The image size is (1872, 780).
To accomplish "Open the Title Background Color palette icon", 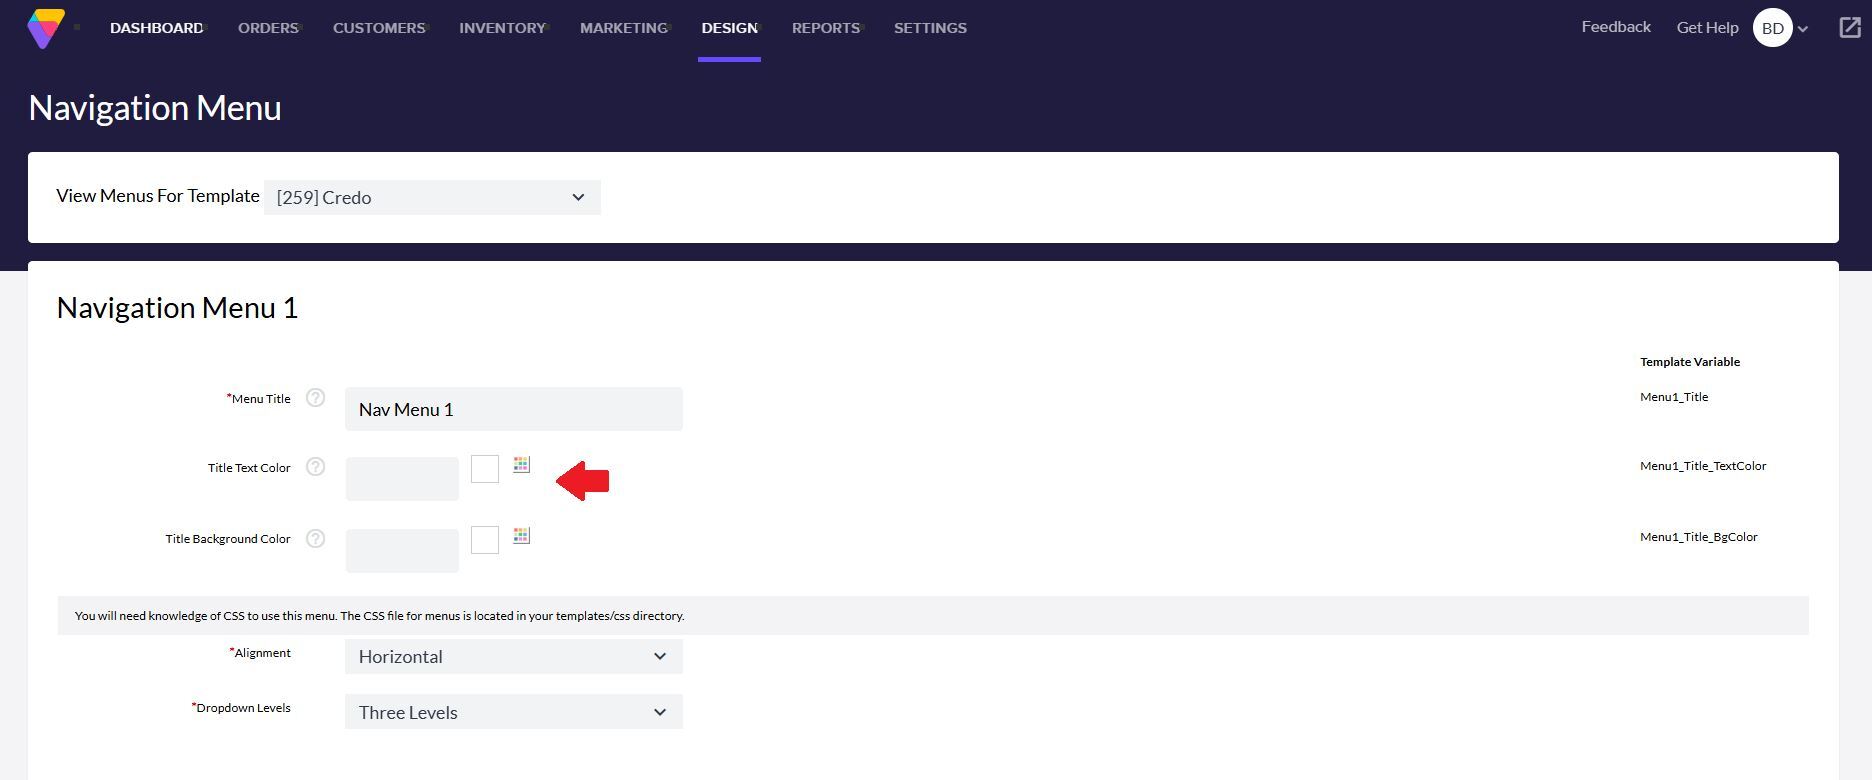I will point(521,536).
